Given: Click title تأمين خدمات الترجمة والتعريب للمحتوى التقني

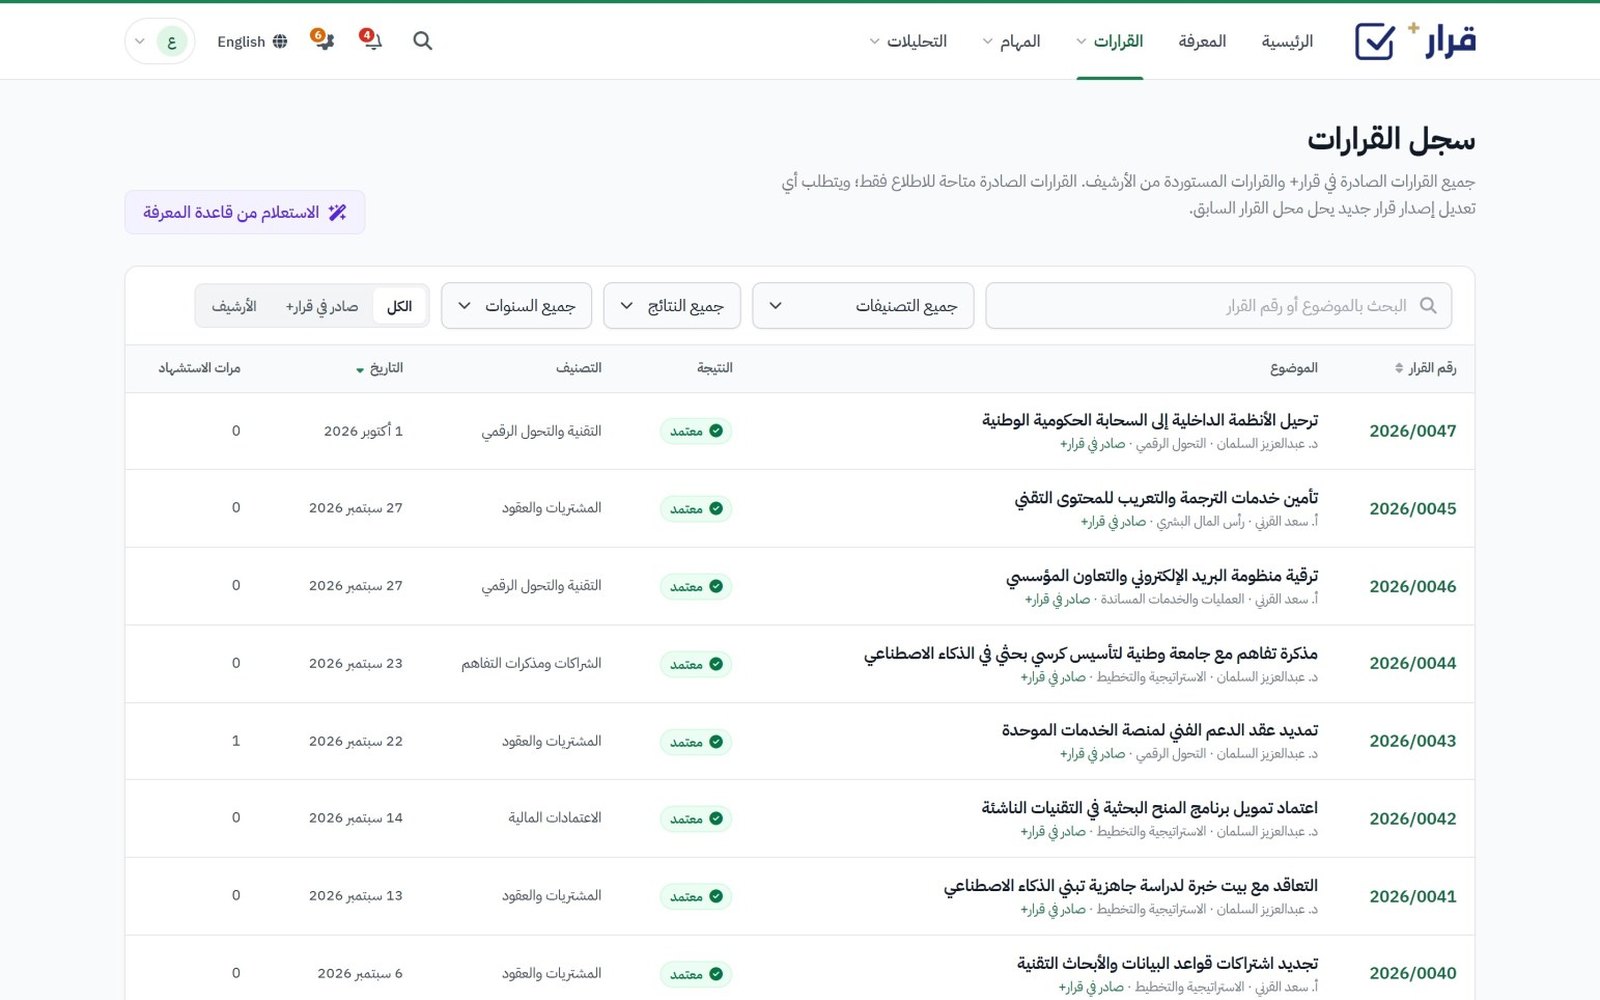Looking at the screenshot, I should (1166, 498).
